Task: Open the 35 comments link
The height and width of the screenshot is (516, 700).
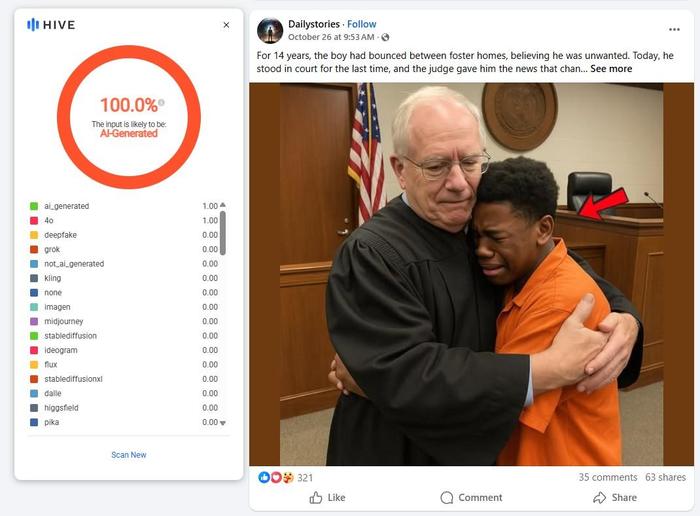Action: click(608, 477)
